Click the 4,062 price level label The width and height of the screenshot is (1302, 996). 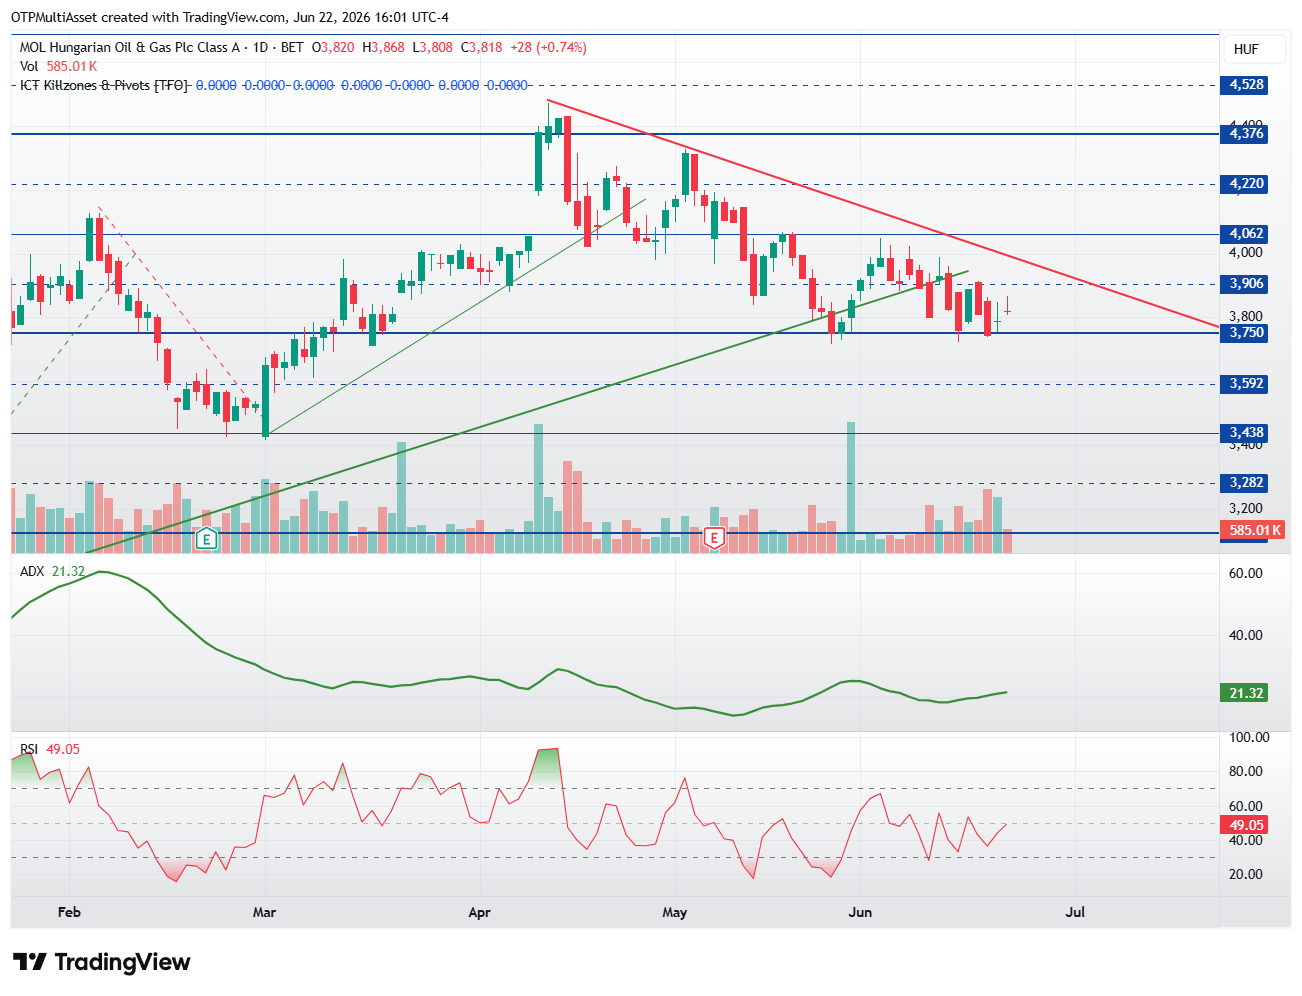pyautogui.click(x=1244, y=234)
